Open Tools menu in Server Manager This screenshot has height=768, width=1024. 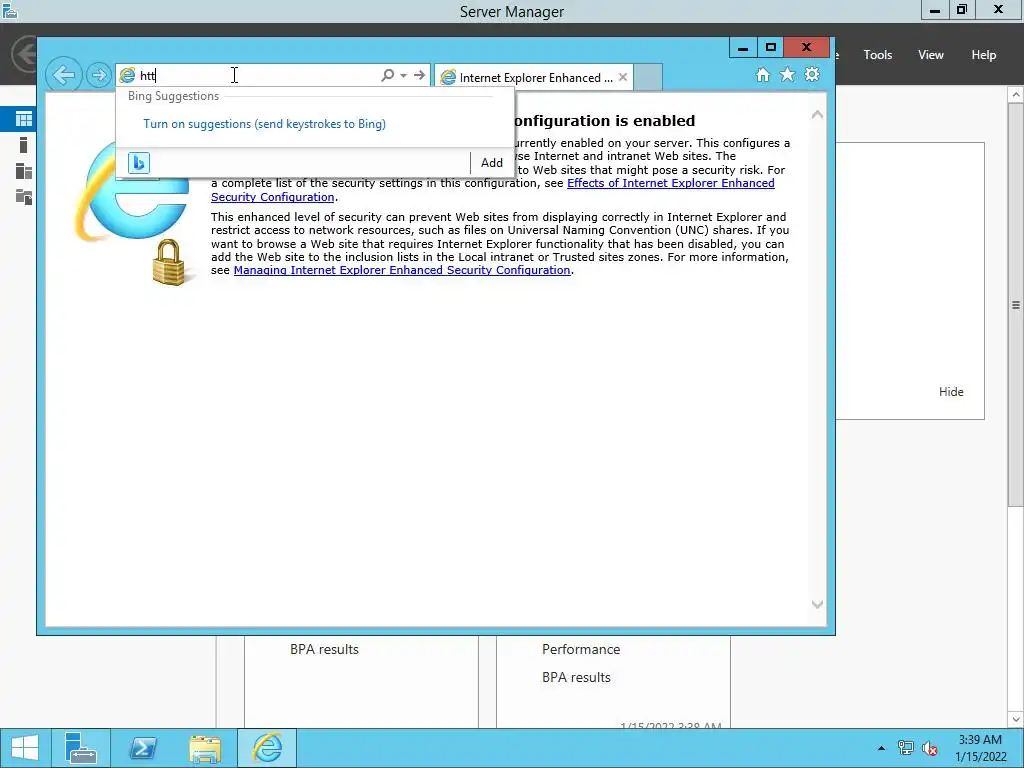(x=877, y=55)
